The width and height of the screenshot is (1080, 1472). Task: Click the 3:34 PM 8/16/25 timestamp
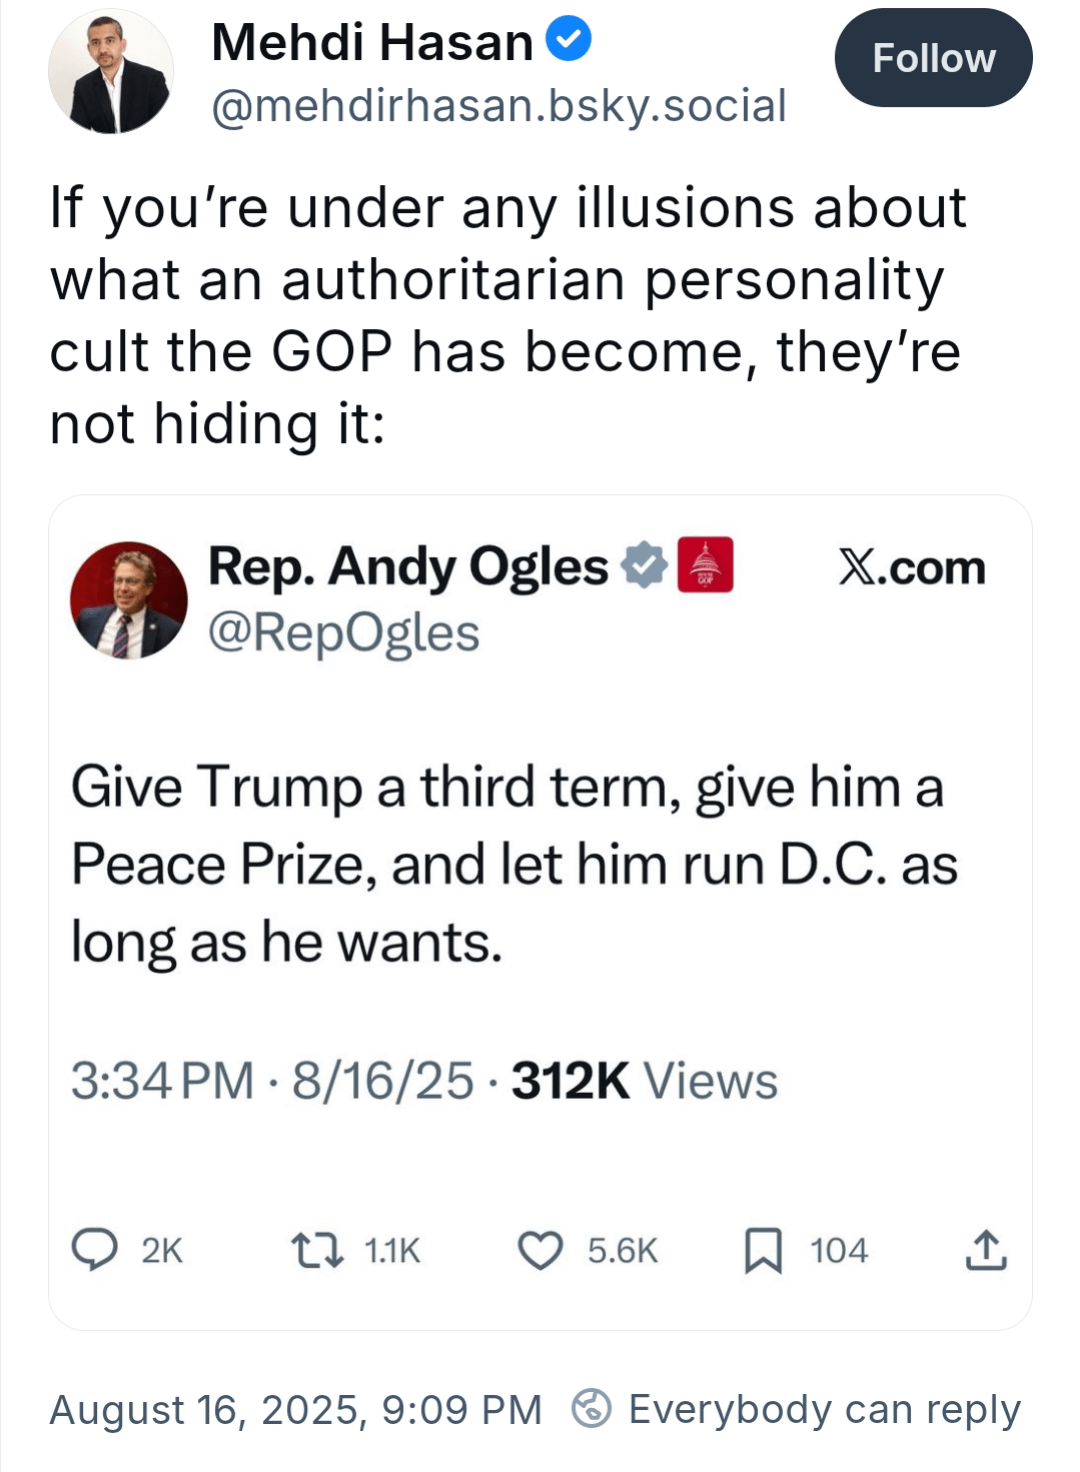pos(272,1081)
